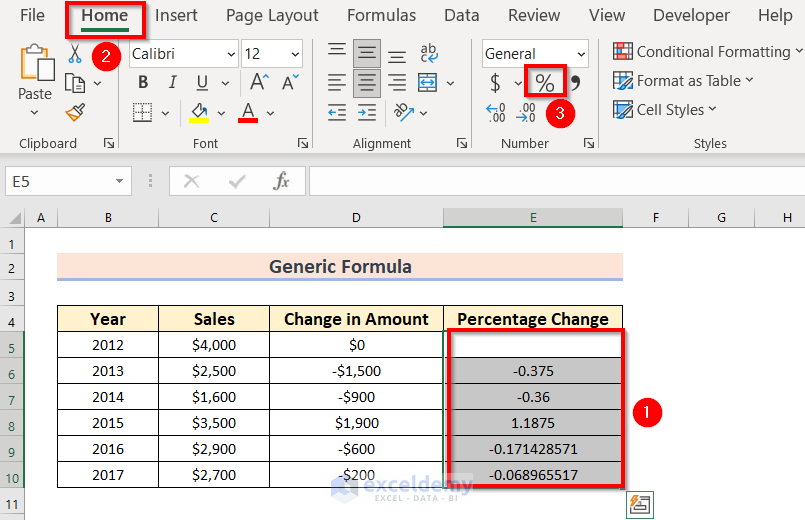Viewport: 805px width, 520px height.
Task: Click the Cut scissors icon
Action: (74, 54)
